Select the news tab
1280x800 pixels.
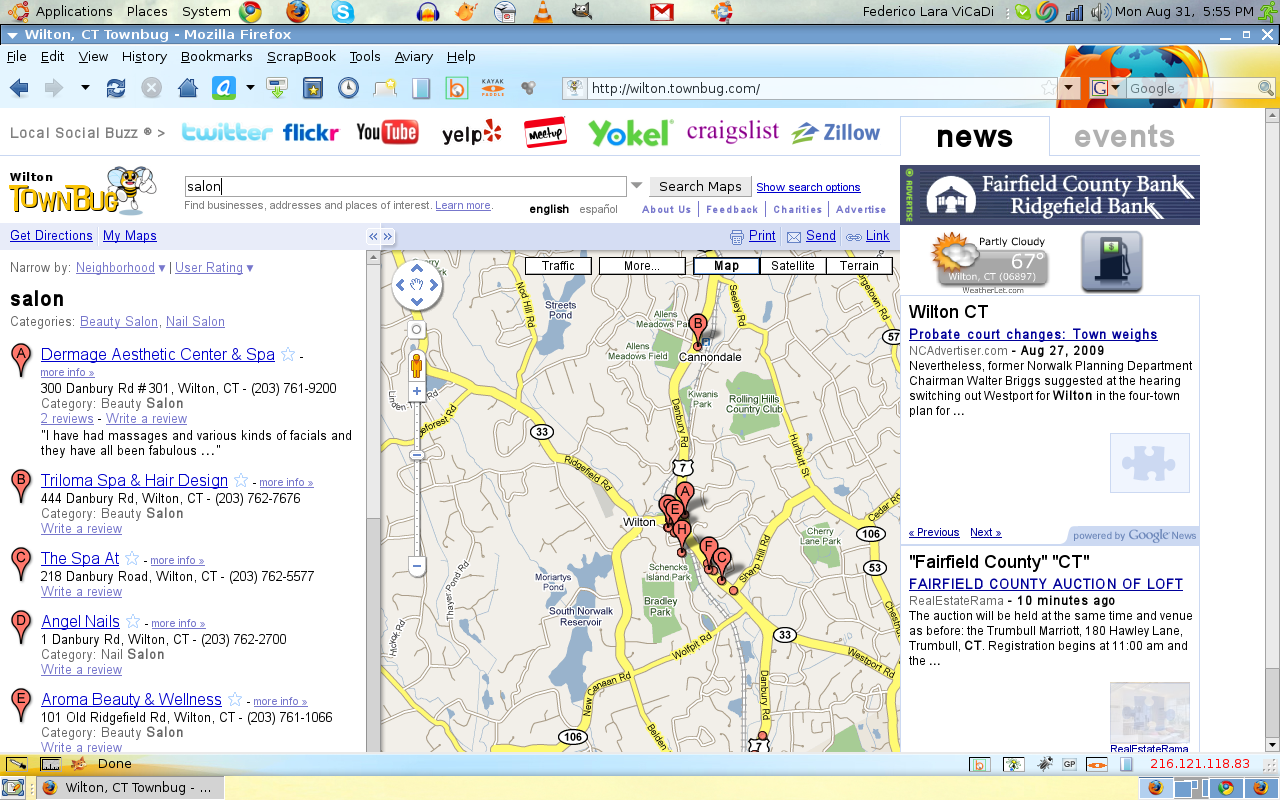(x=975, y=137)
